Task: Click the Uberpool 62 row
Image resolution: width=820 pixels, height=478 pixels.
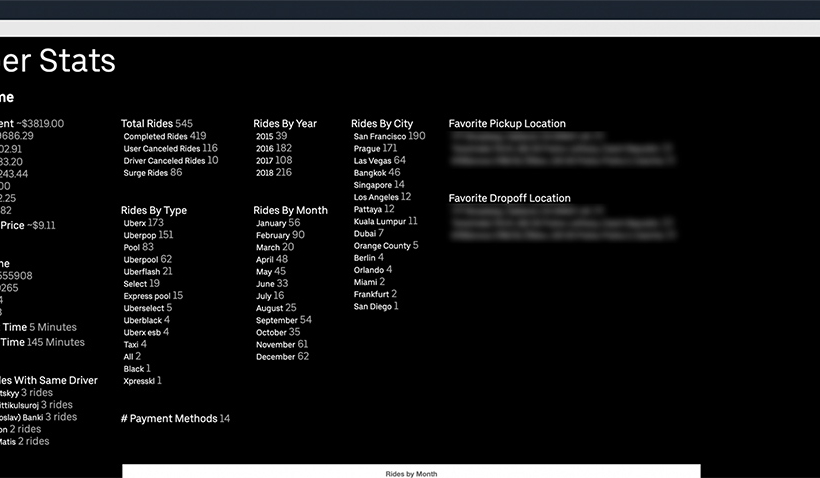Action: coord(147,259)
